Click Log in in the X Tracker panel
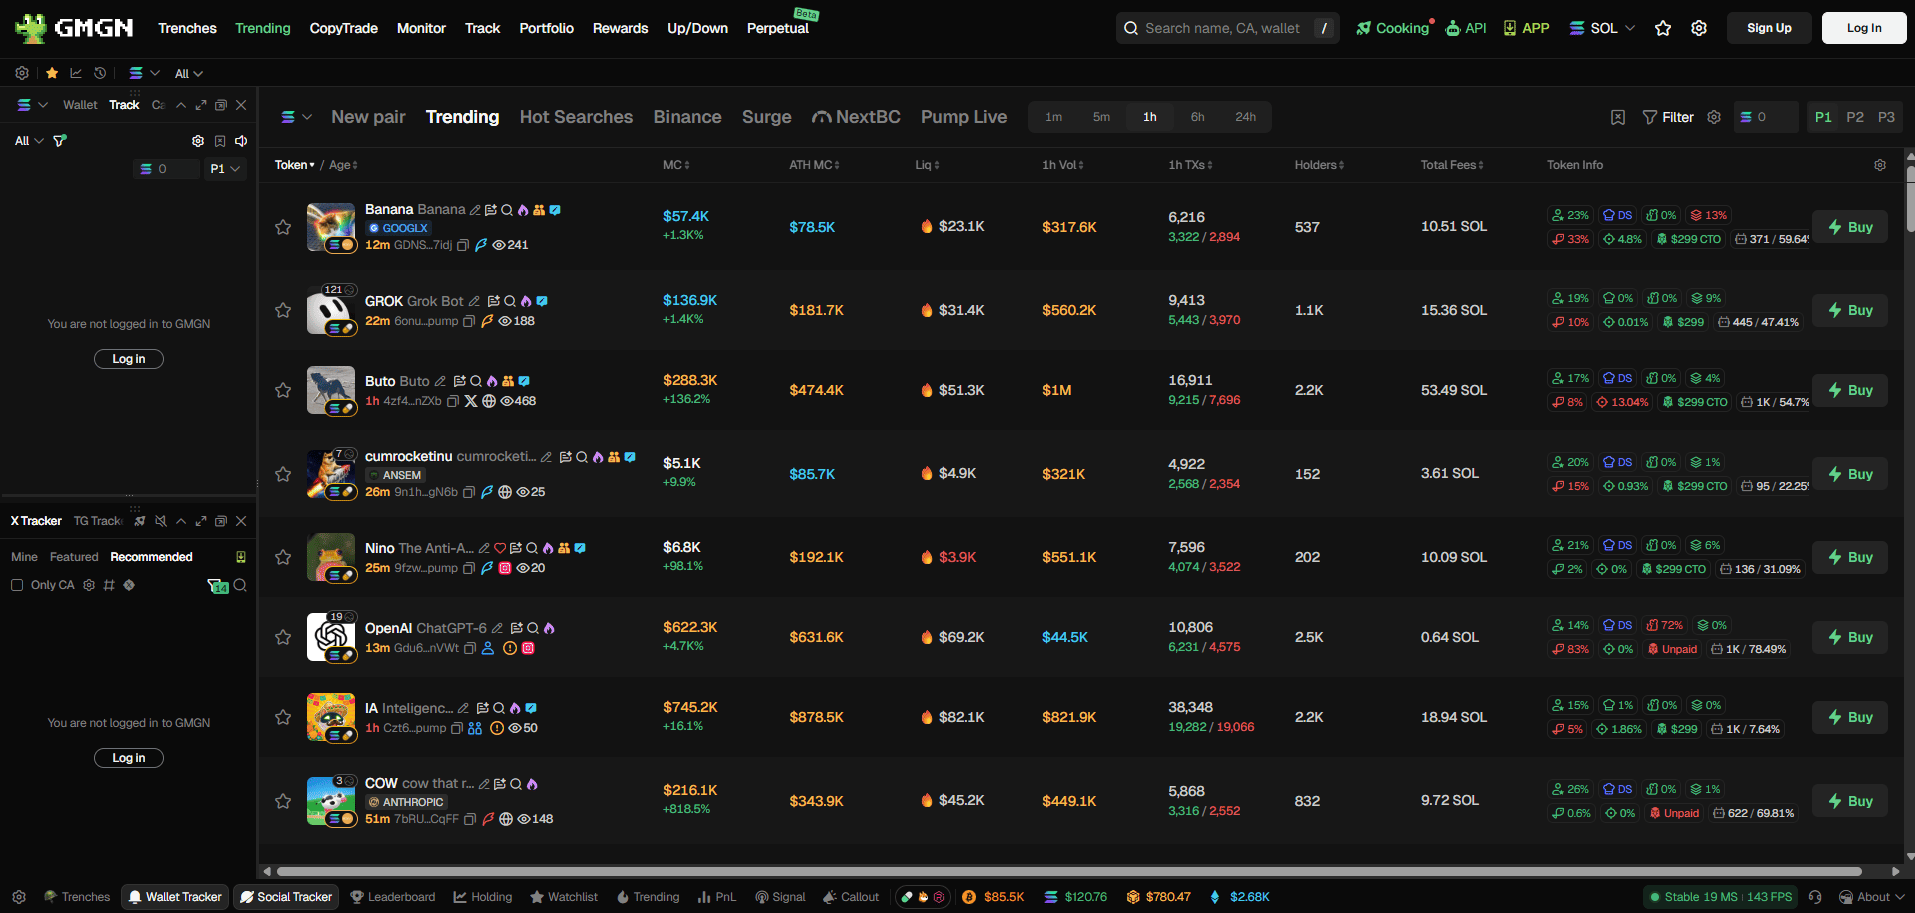 [129, 758]
